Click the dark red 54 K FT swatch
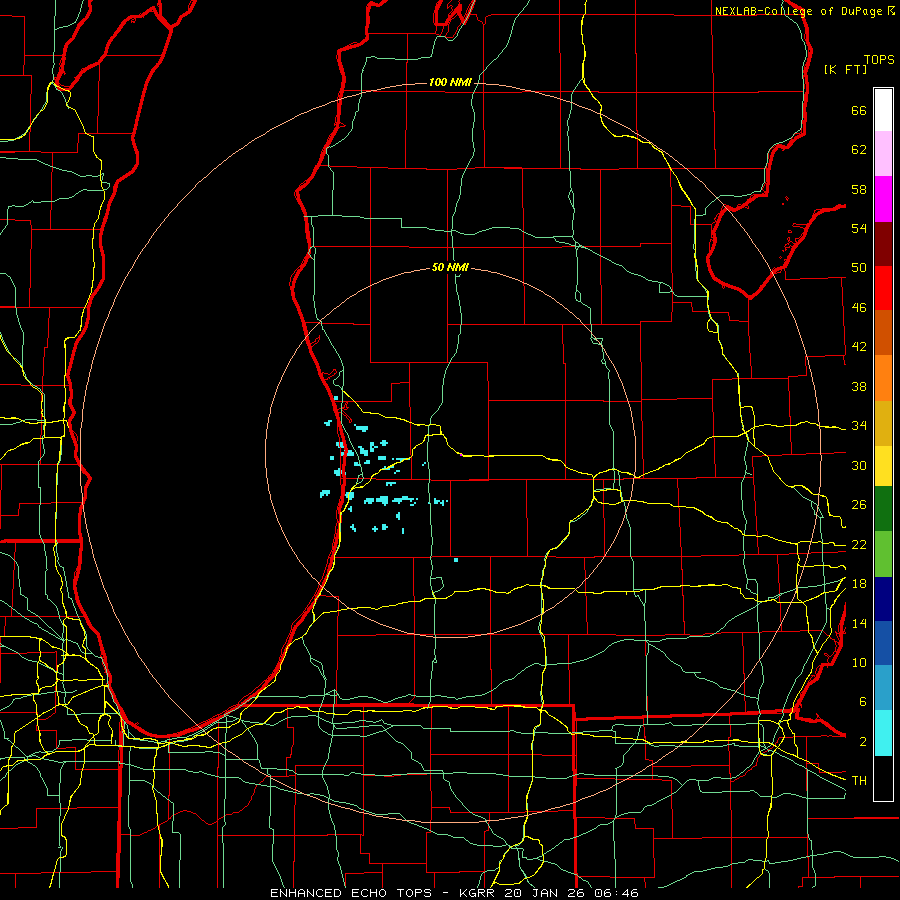Screen dimensions: 900x900 (x=883, y=244)
